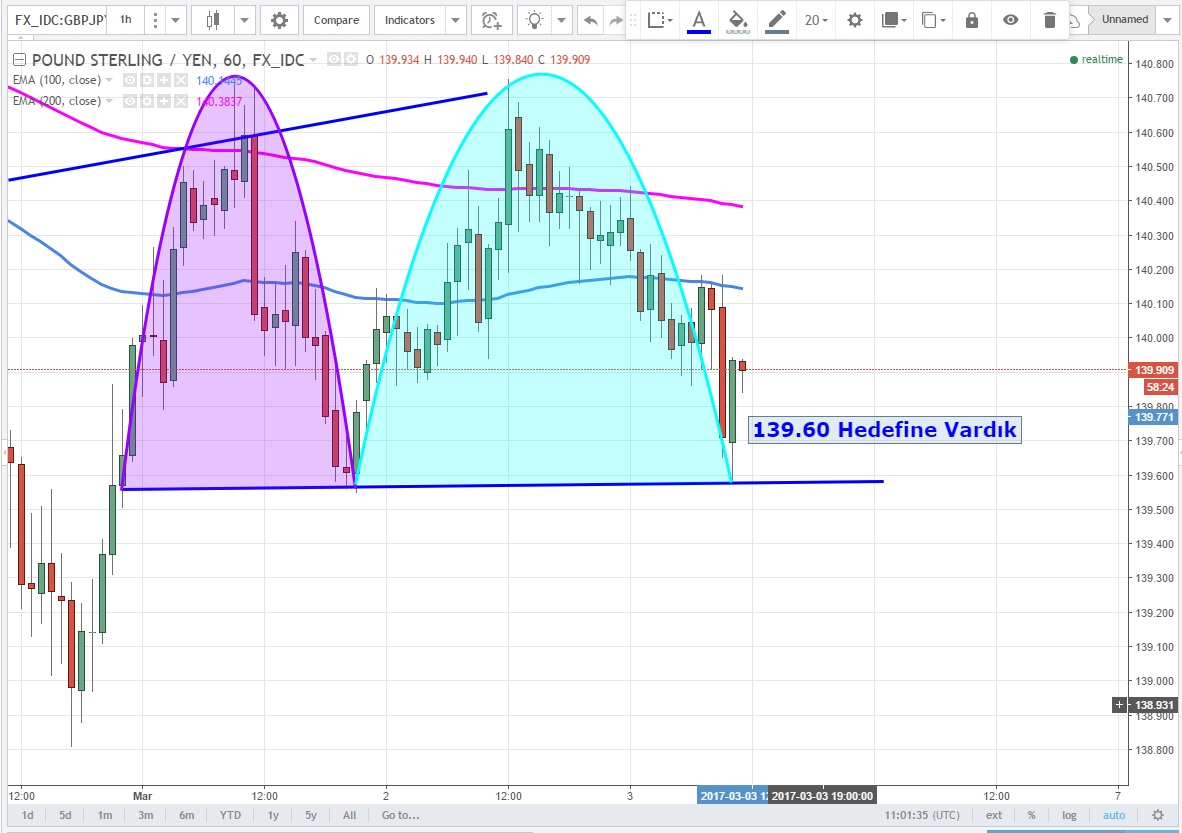Click the undo arrow
Viewport: 1182px width, 833px height.
tap(591, 20)
